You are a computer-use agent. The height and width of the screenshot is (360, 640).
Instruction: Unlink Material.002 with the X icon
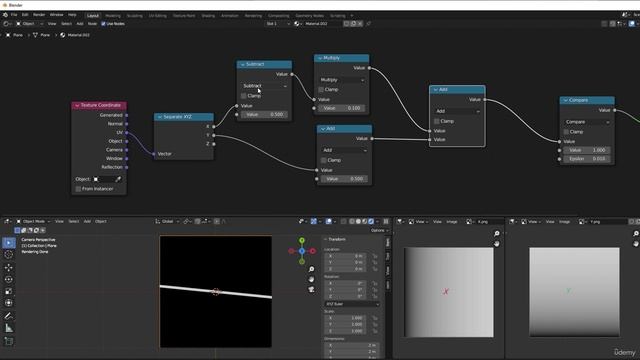360,24
